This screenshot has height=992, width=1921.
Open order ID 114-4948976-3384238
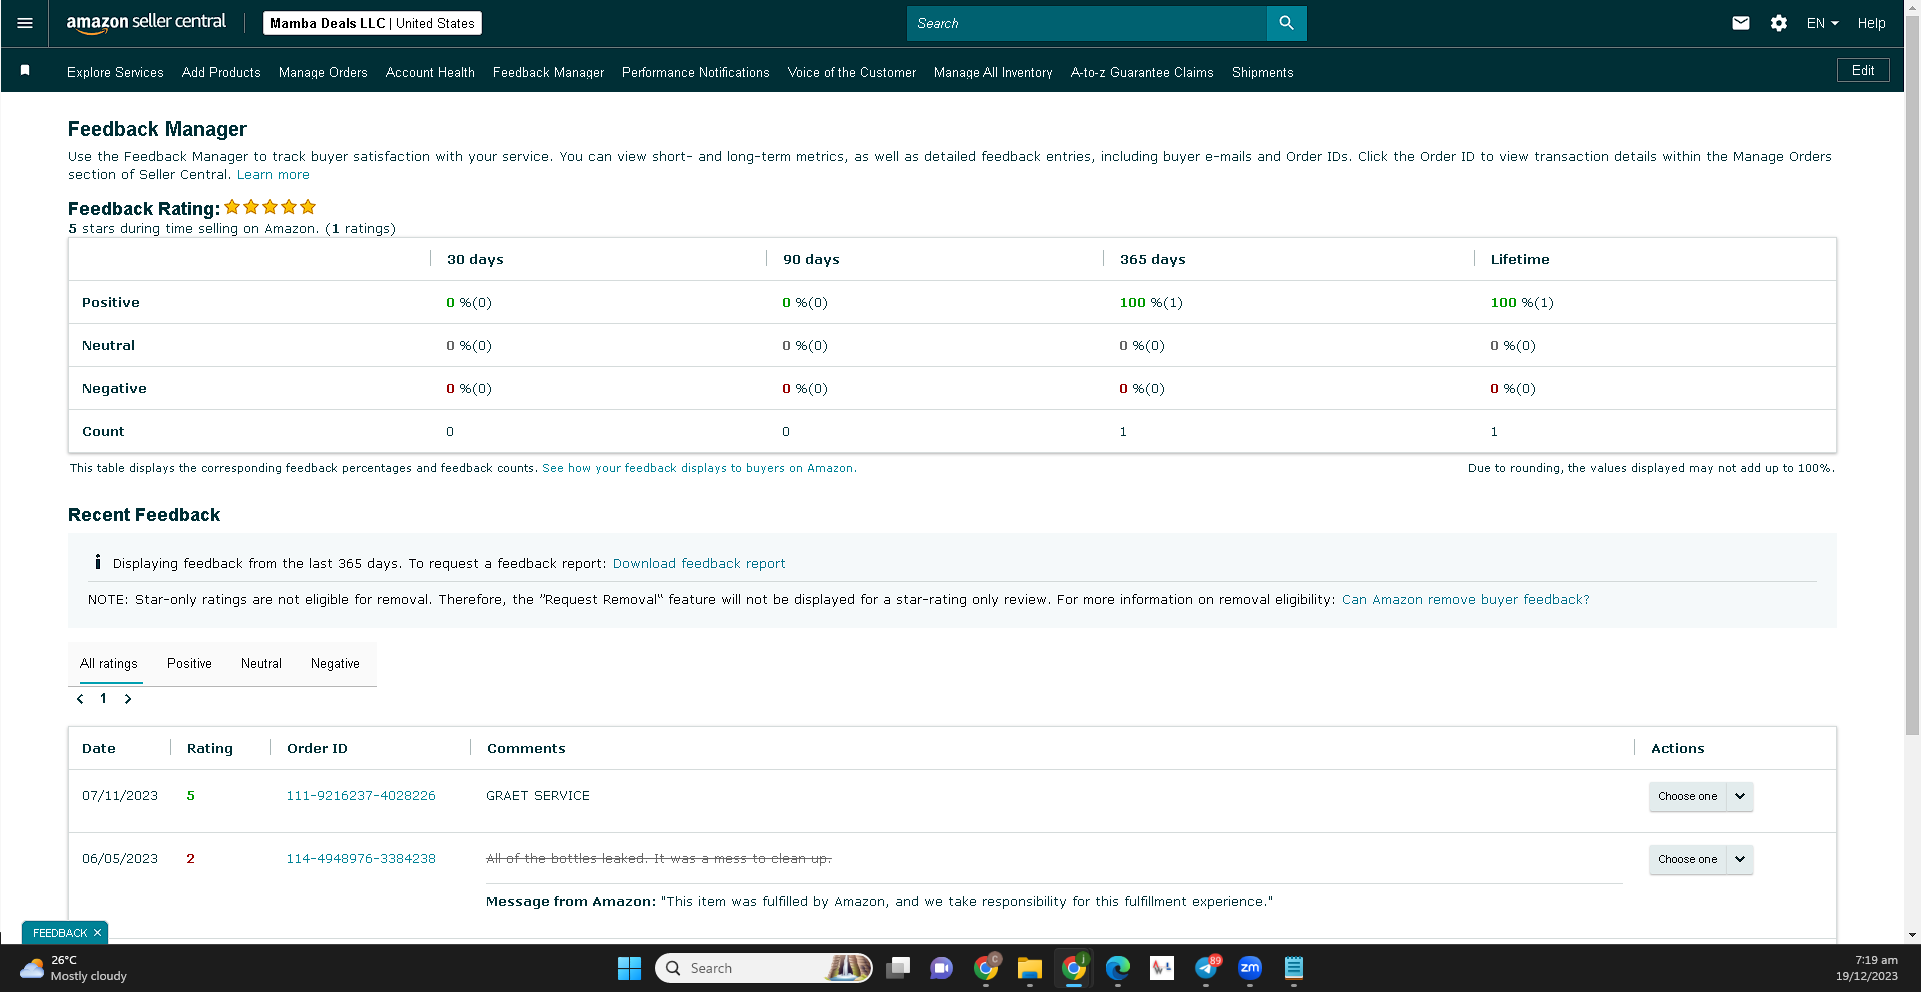[x=361, y=859]
